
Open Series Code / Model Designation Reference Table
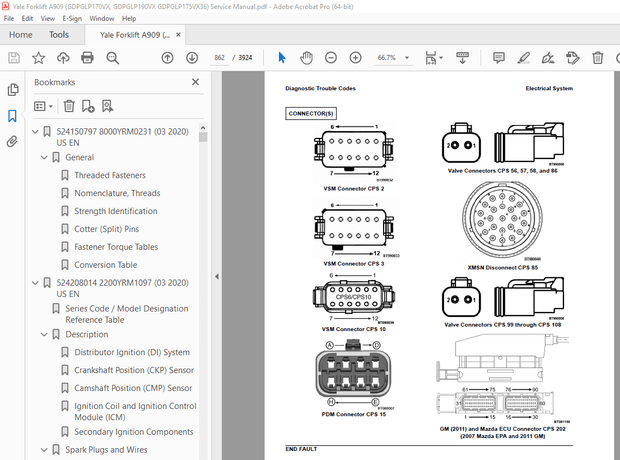(x=127, y=314)
